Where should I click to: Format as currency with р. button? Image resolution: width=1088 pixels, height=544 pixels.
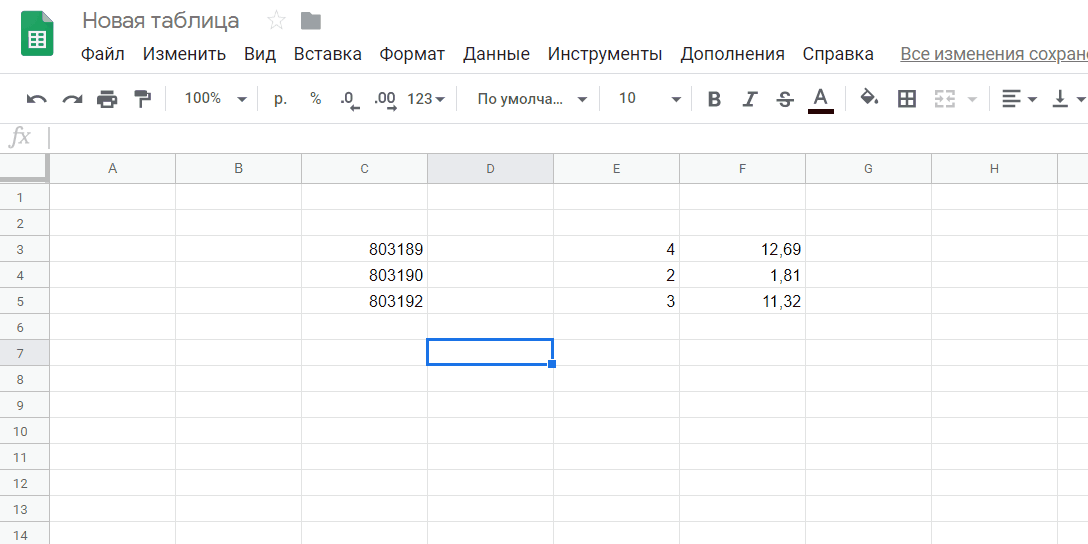pyautogui.click(x=280, y=99)
